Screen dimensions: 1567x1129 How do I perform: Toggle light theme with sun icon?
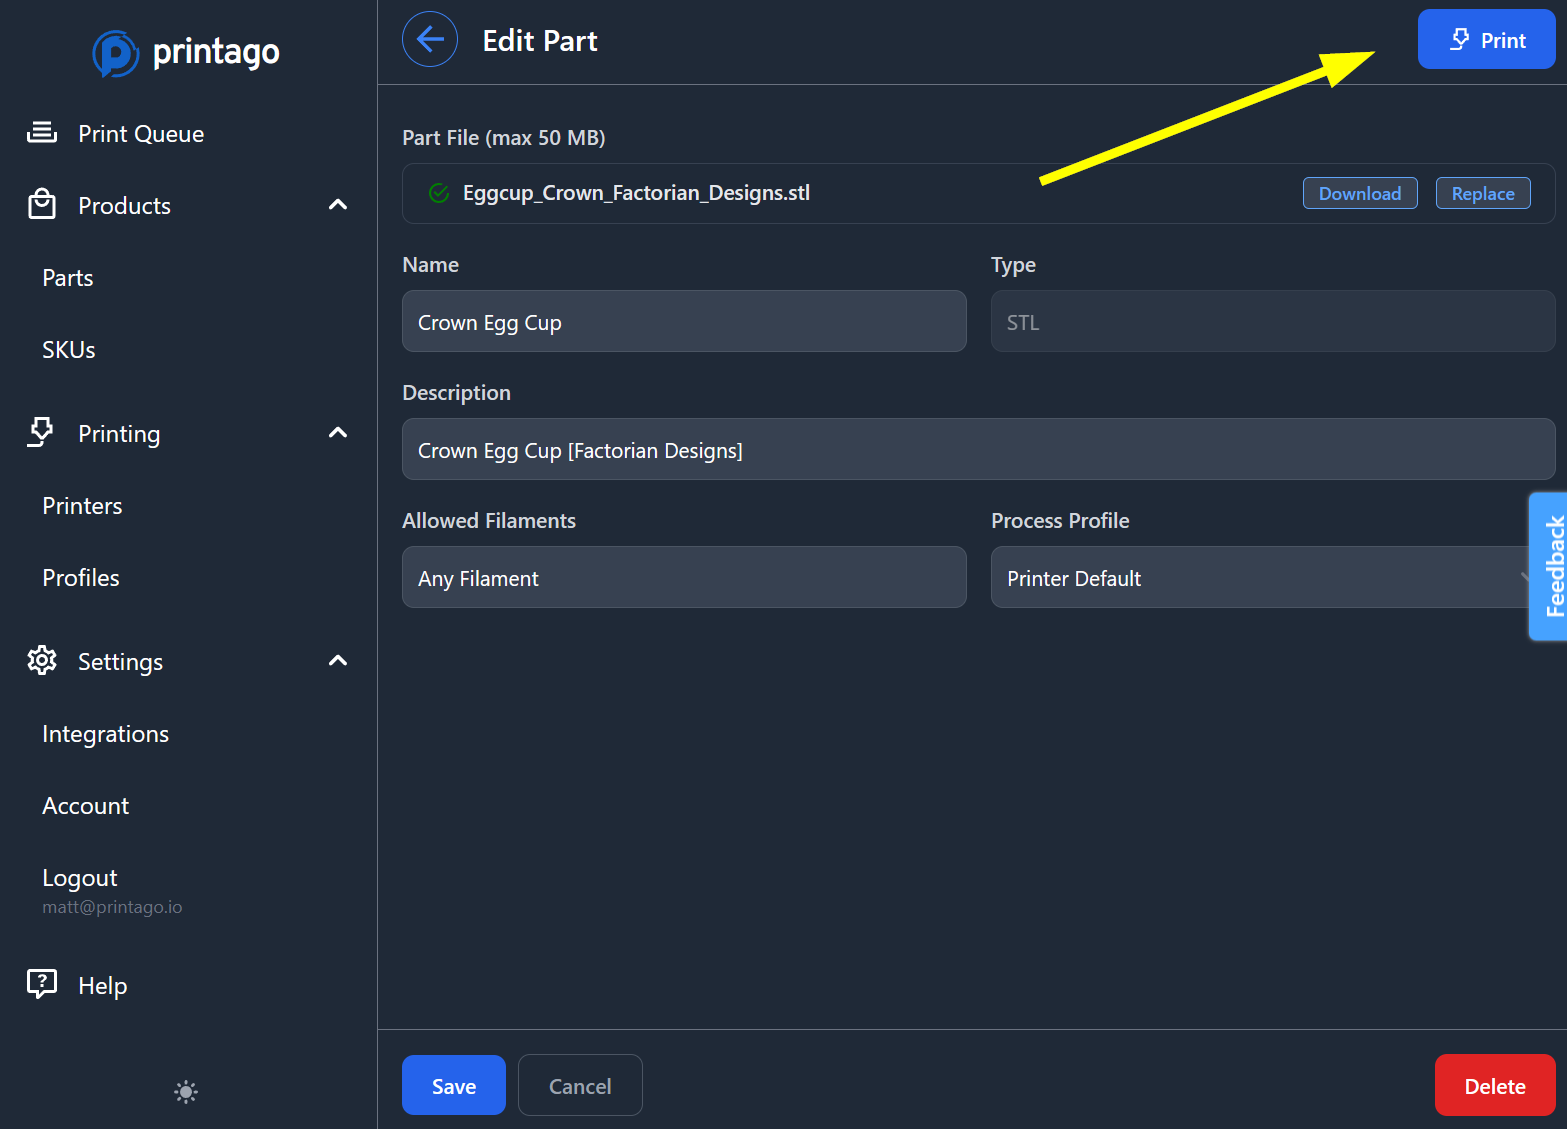(x=186, y=1091)
